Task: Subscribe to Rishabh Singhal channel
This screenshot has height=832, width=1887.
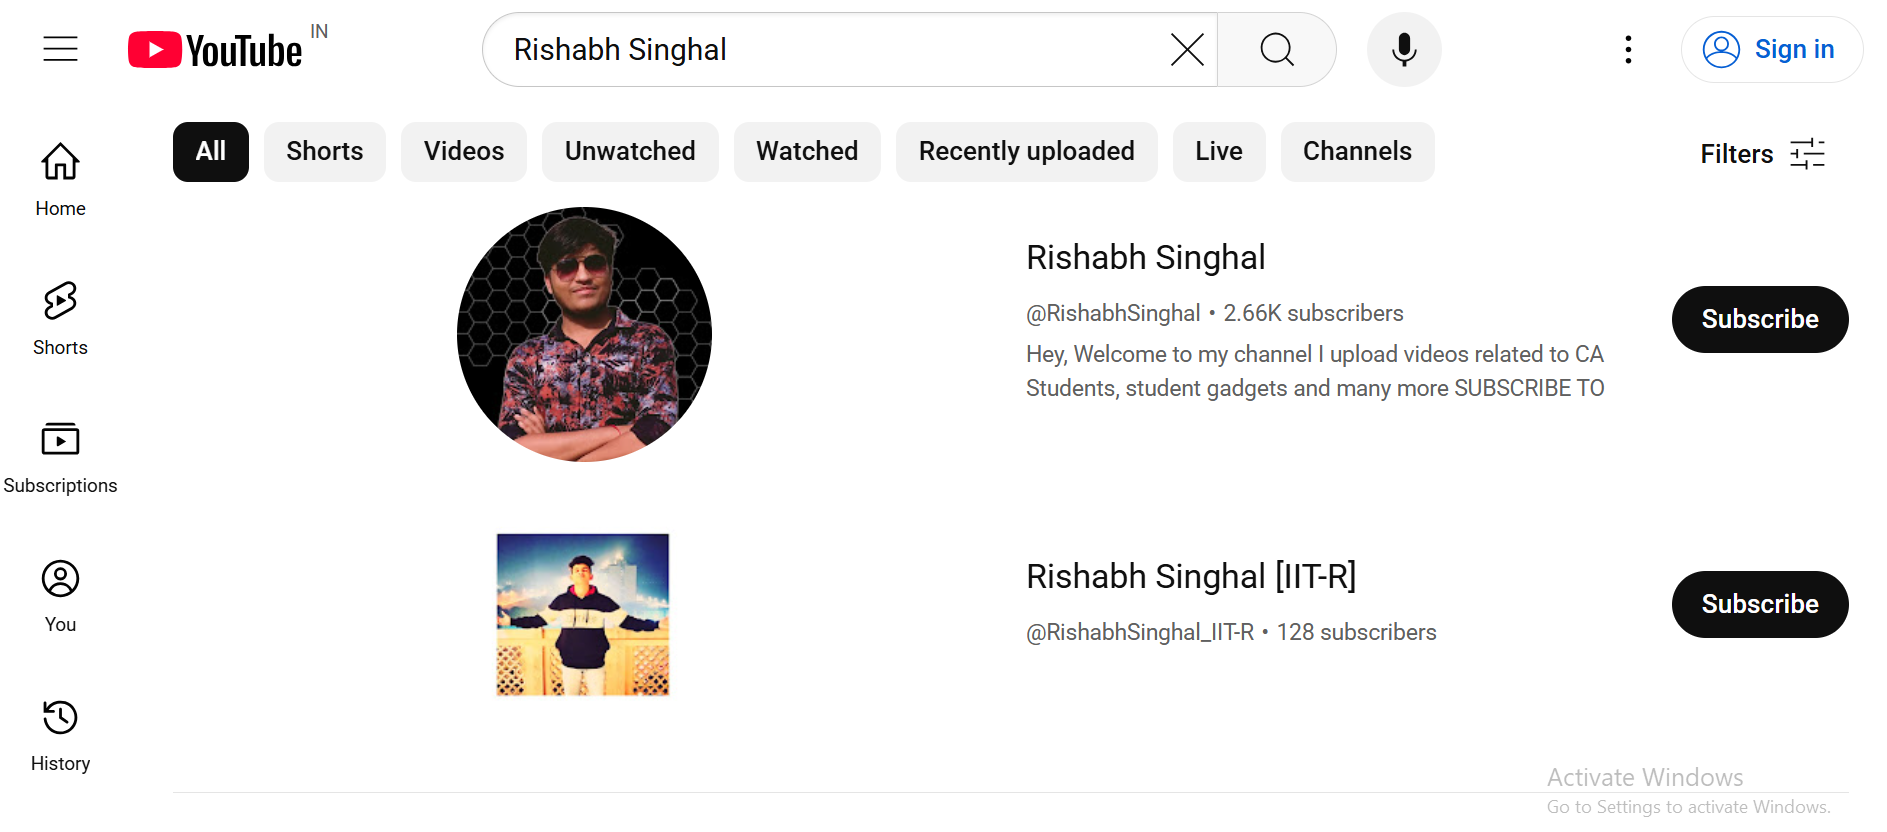Action: (x=1759, y=319)
